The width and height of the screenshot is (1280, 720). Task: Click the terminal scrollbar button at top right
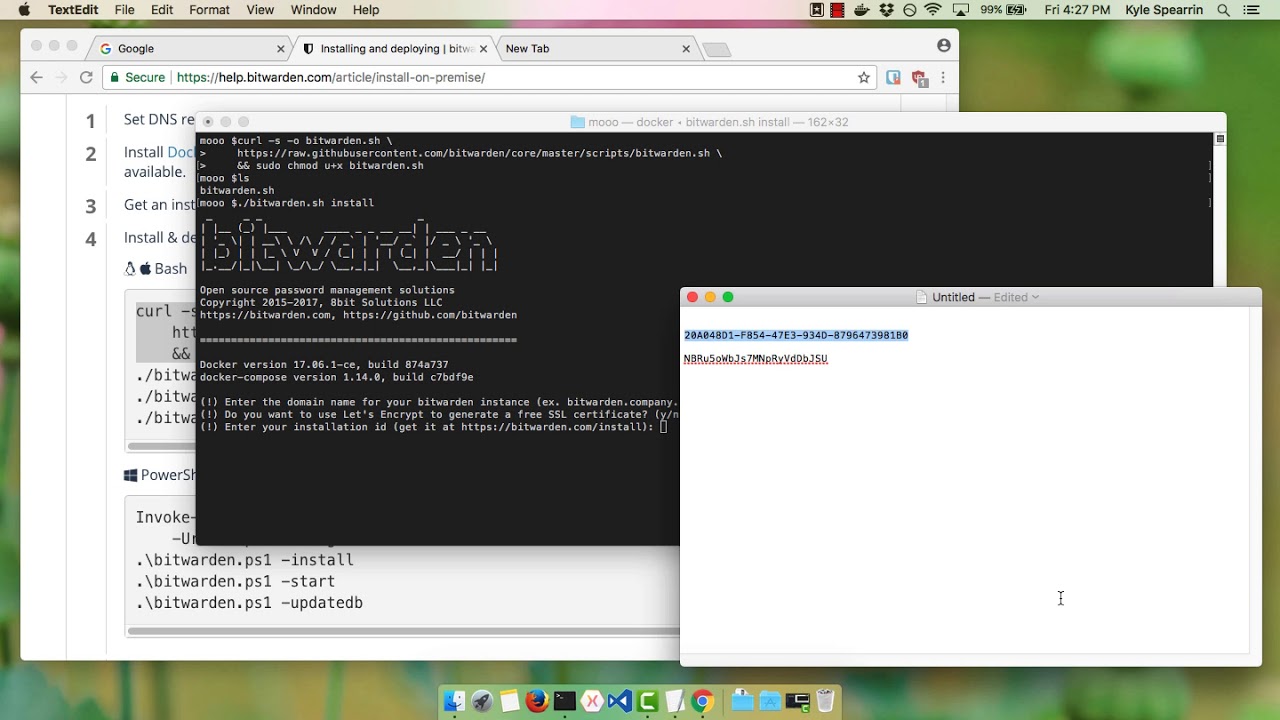(x=1219, y=139)
